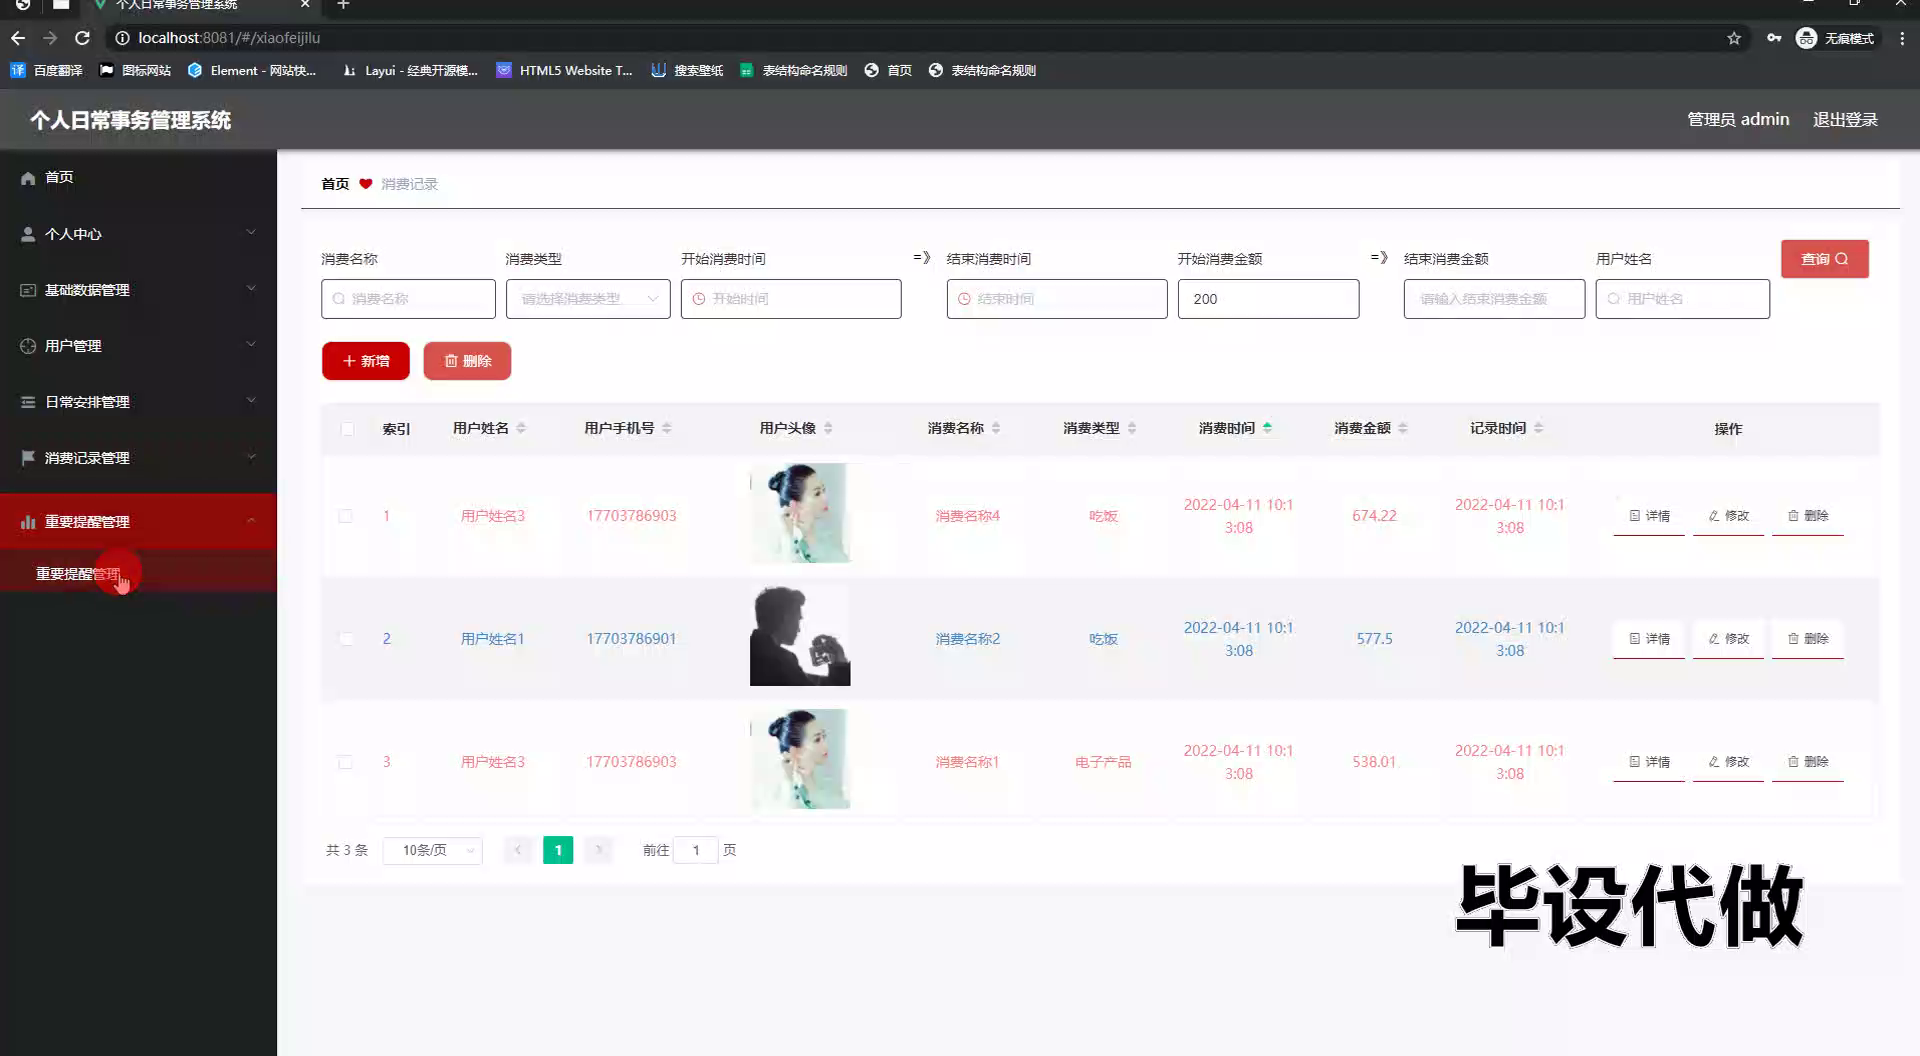Viewport: 1920px width, 1056px height.
Task: Open the incognito profile icon
Action: 1806,38
